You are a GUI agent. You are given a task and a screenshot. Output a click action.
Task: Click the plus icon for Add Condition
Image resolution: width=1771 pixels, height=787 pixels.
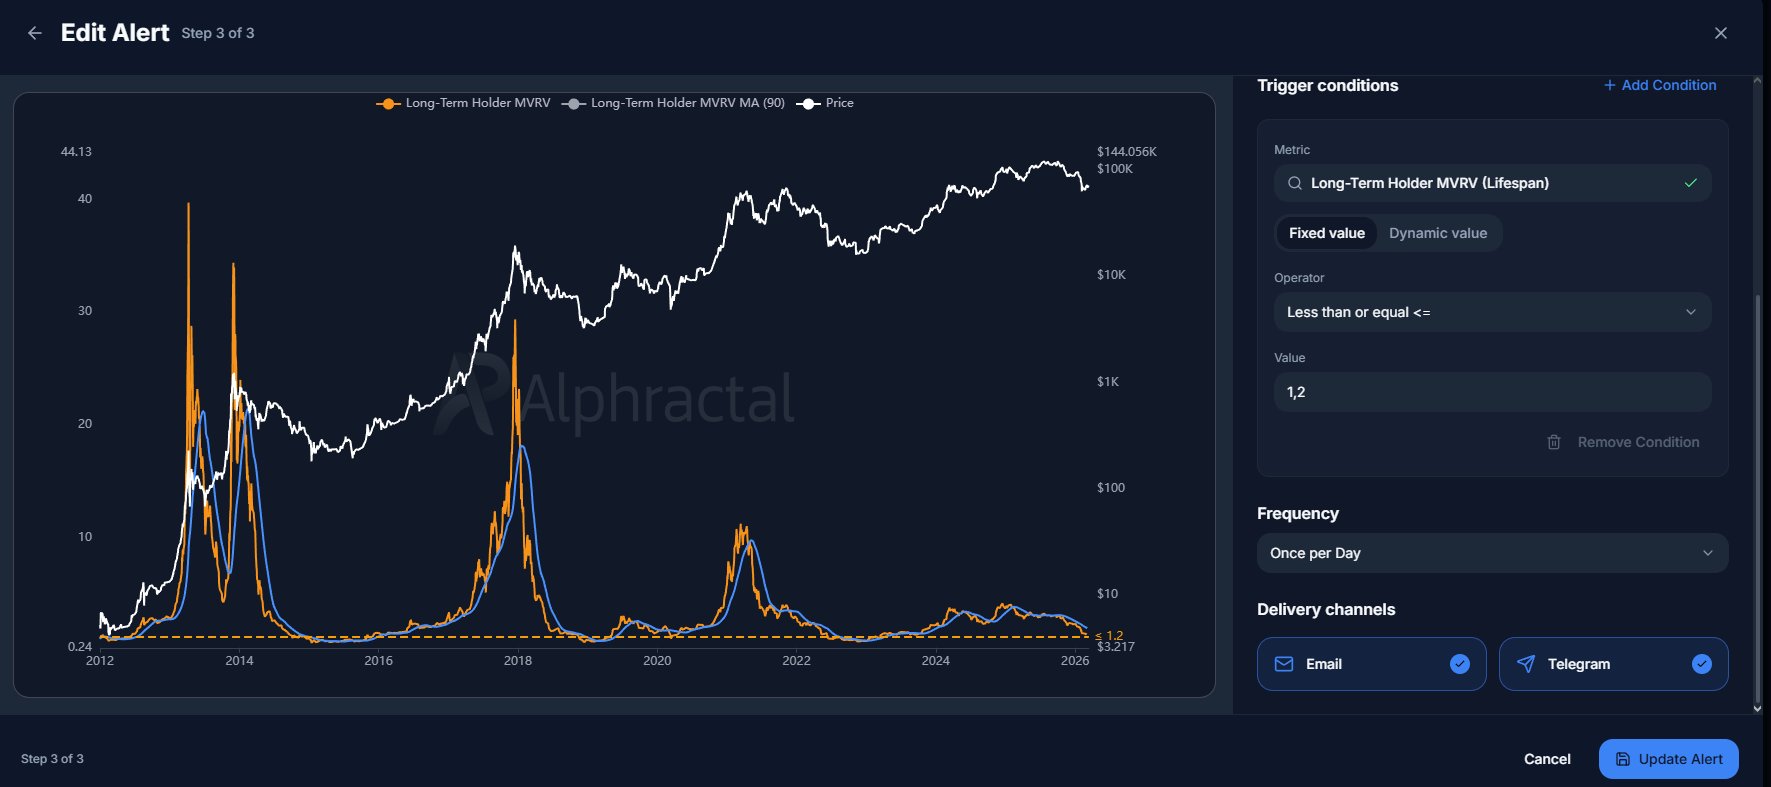[x=1609, y=85]
